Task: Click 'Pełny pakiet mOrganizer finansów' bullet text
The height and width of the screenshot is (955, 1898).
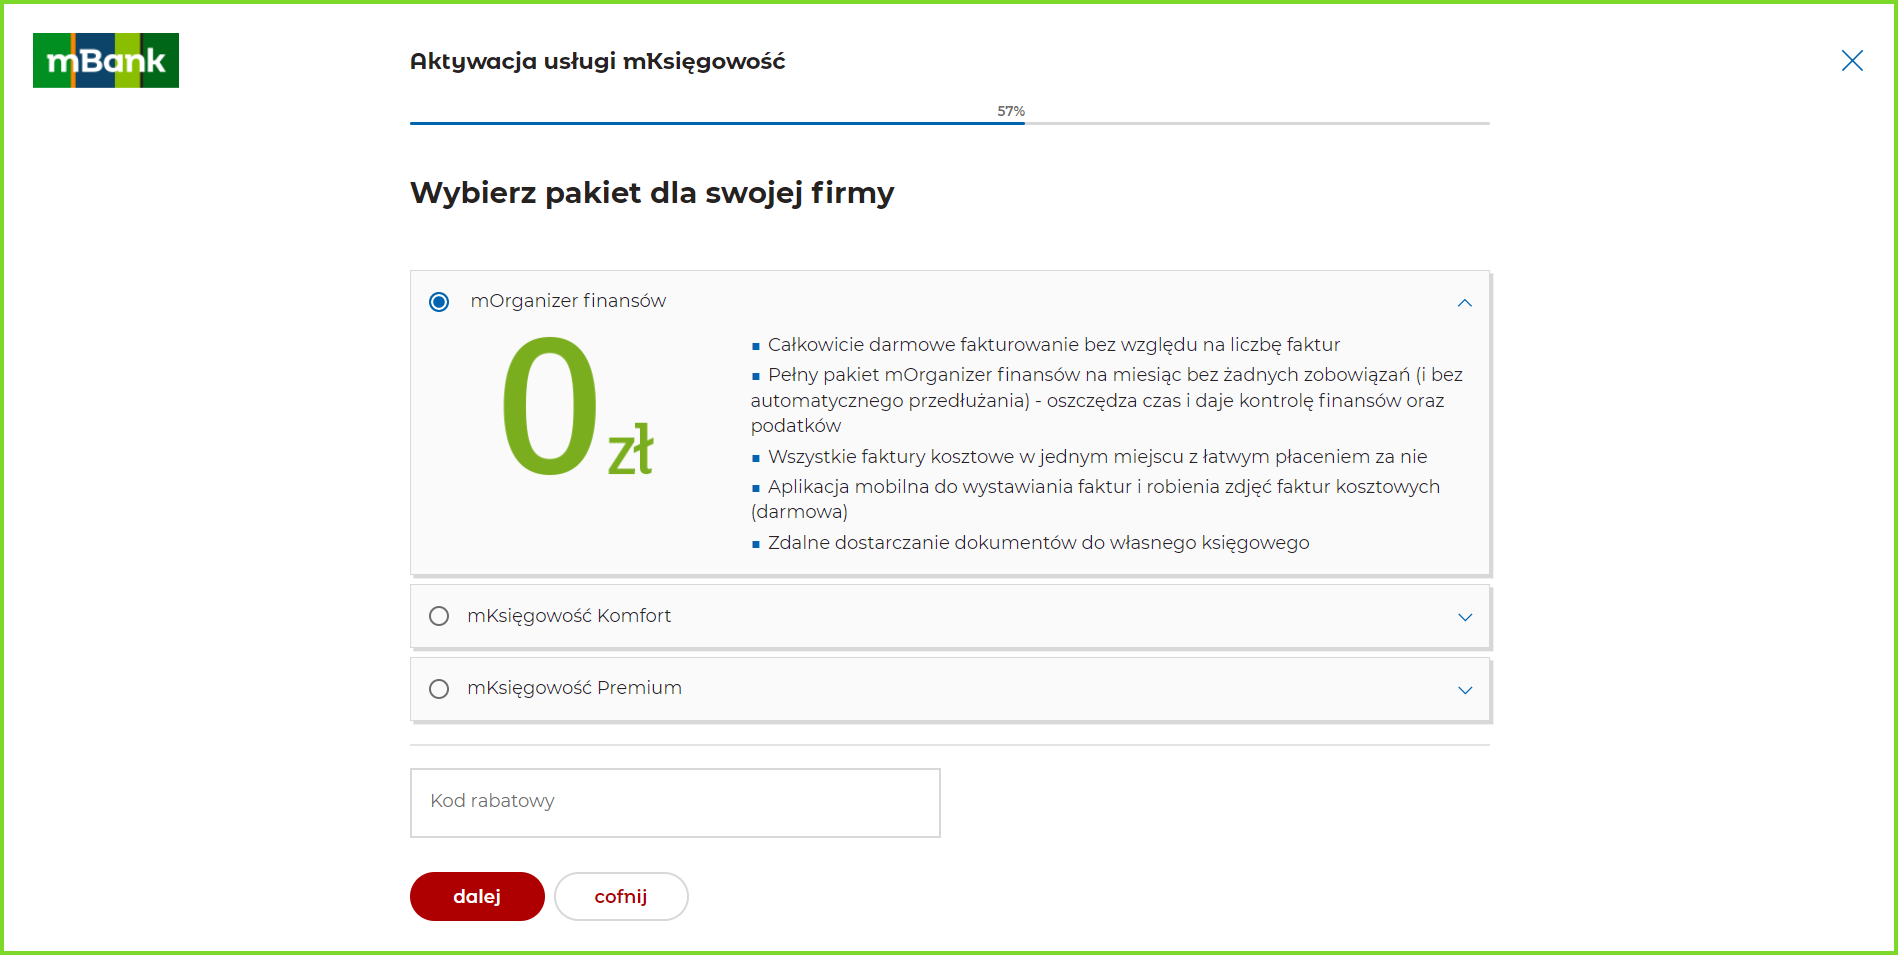Action: click(1107, 400)
